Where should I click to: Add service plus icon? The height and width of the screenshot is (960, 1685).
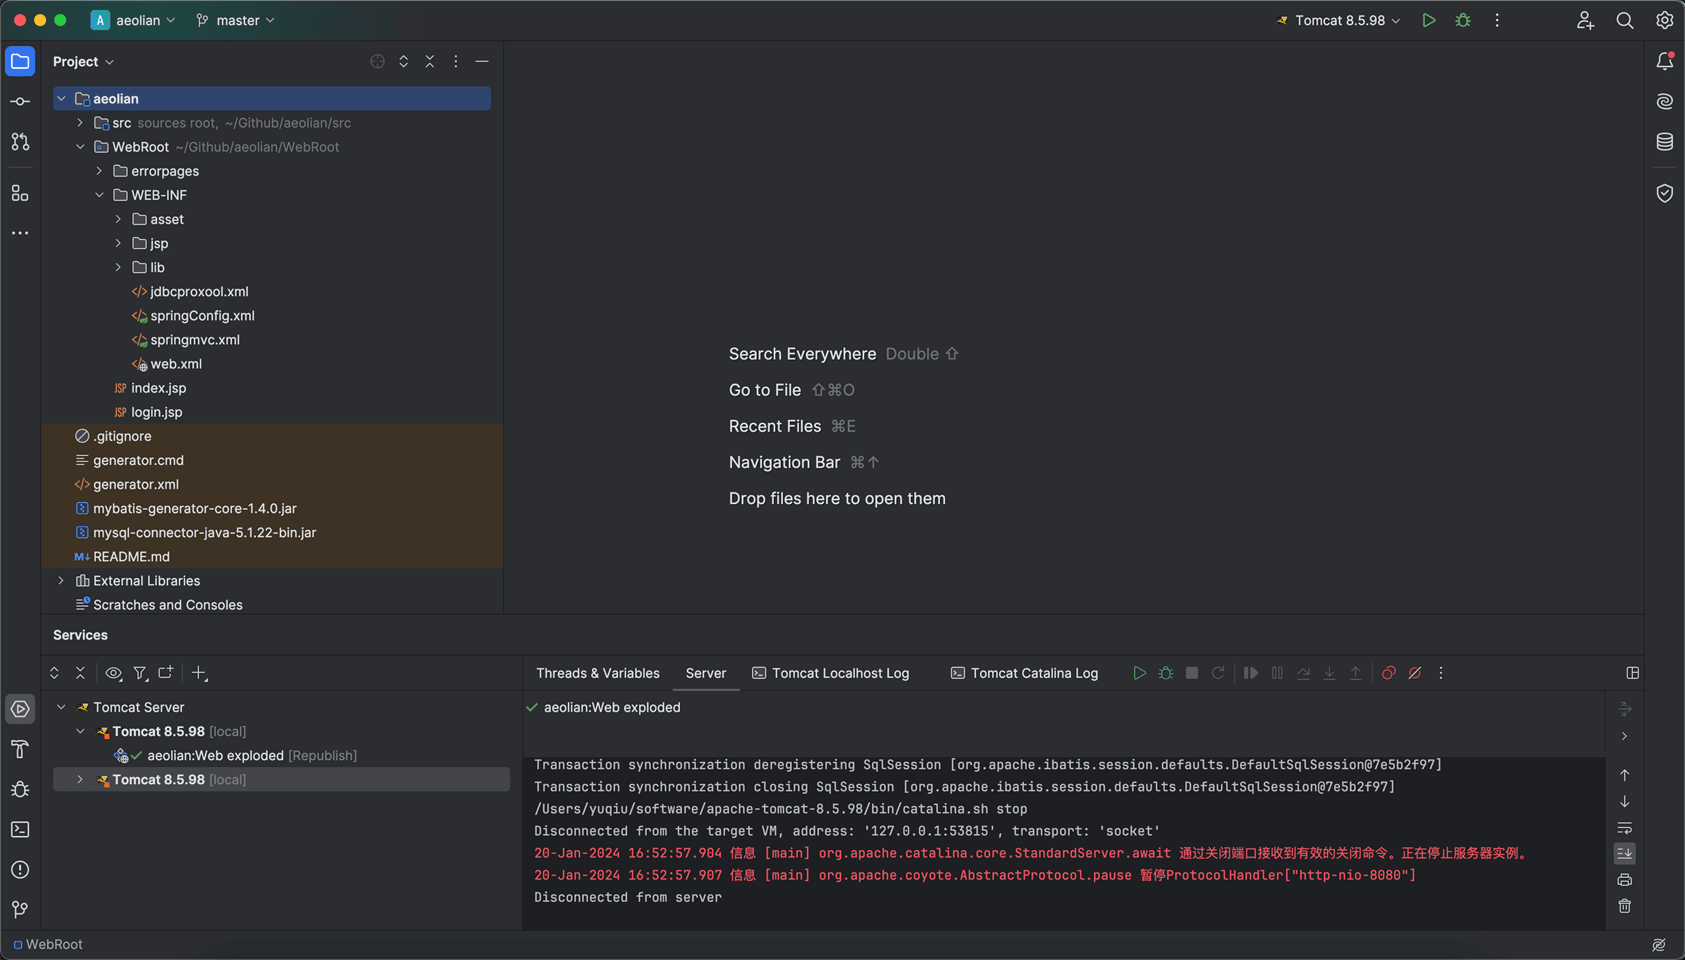[x=199, y=673]
